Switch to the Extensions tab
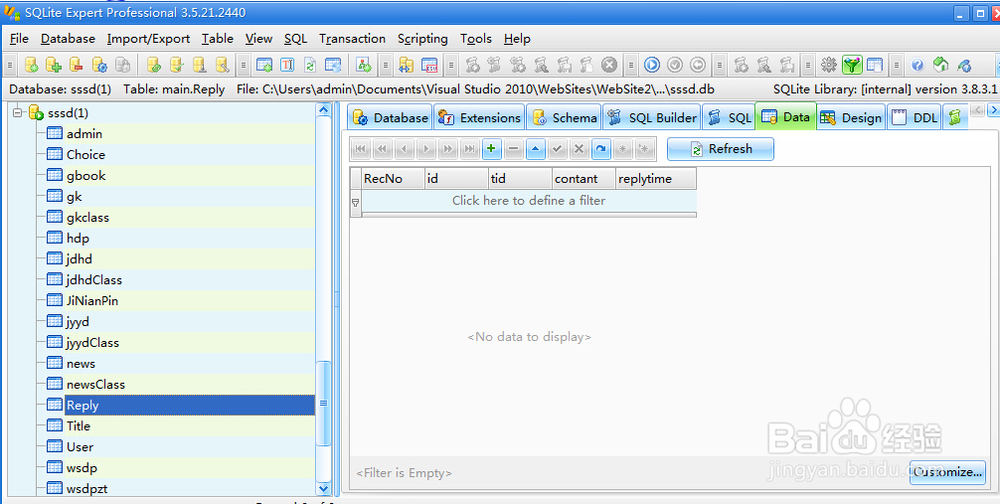The height and width of the screenshot is (504, 1000). (480, 117)
